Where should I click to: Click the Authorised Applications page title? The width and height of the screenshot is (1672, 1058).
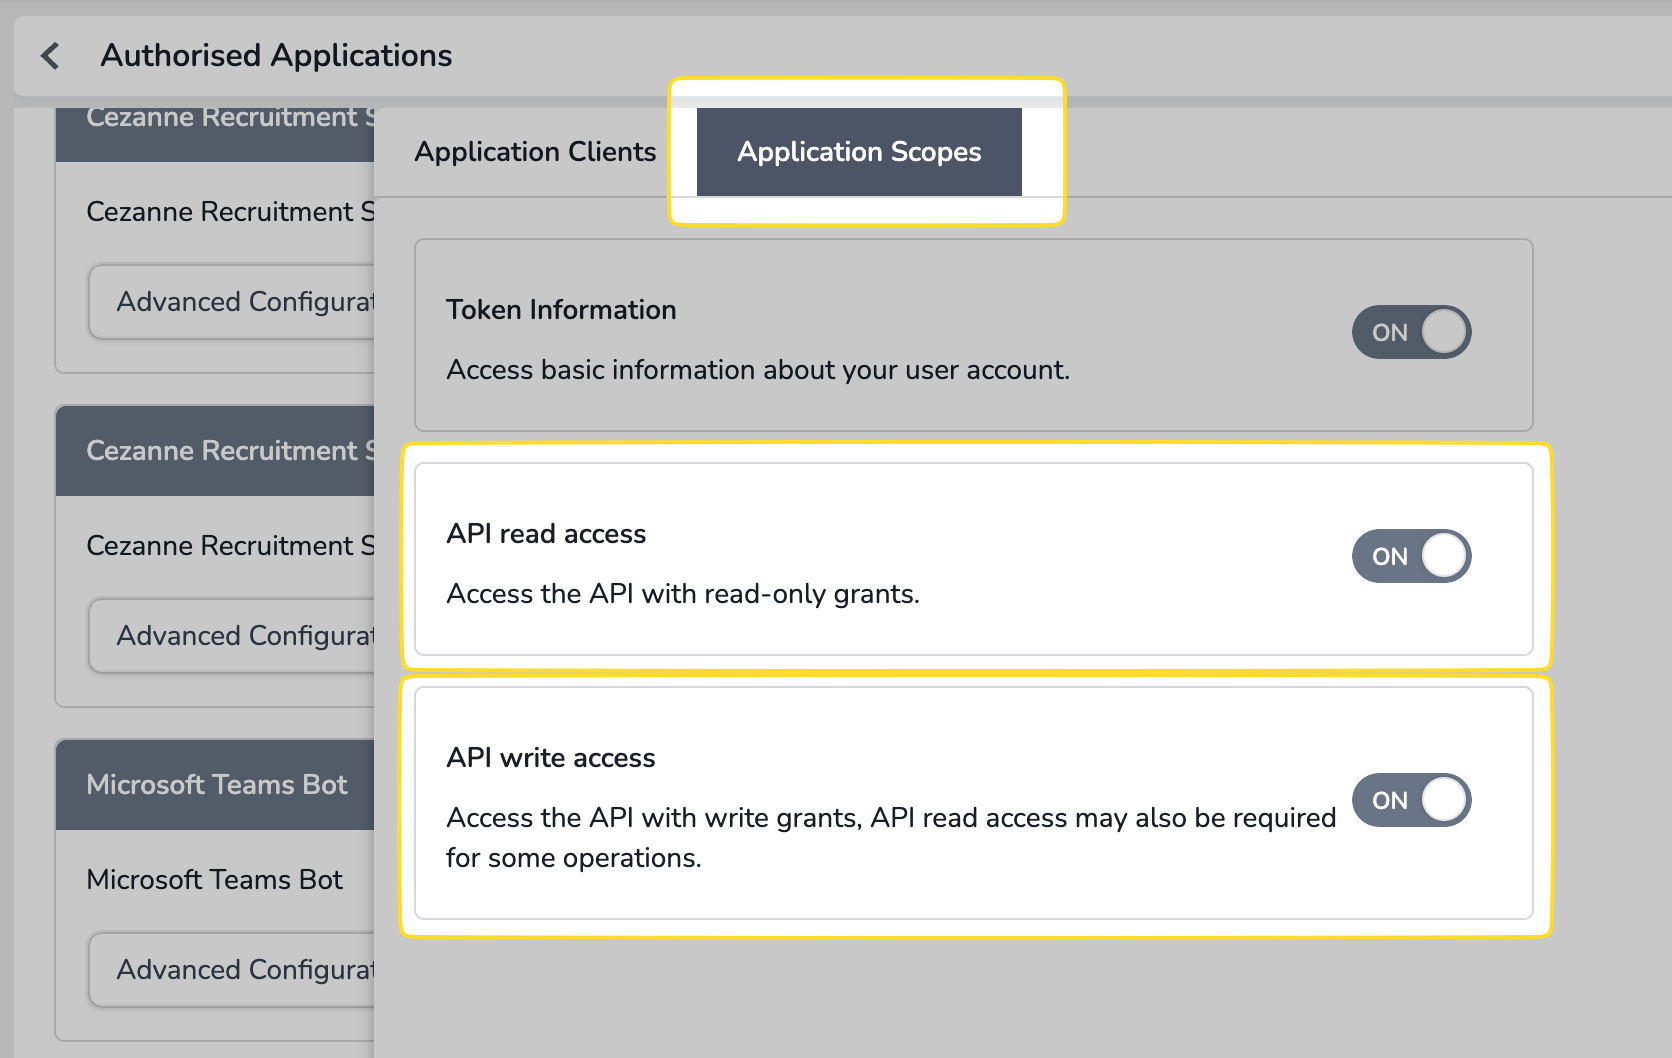[276, 56]
